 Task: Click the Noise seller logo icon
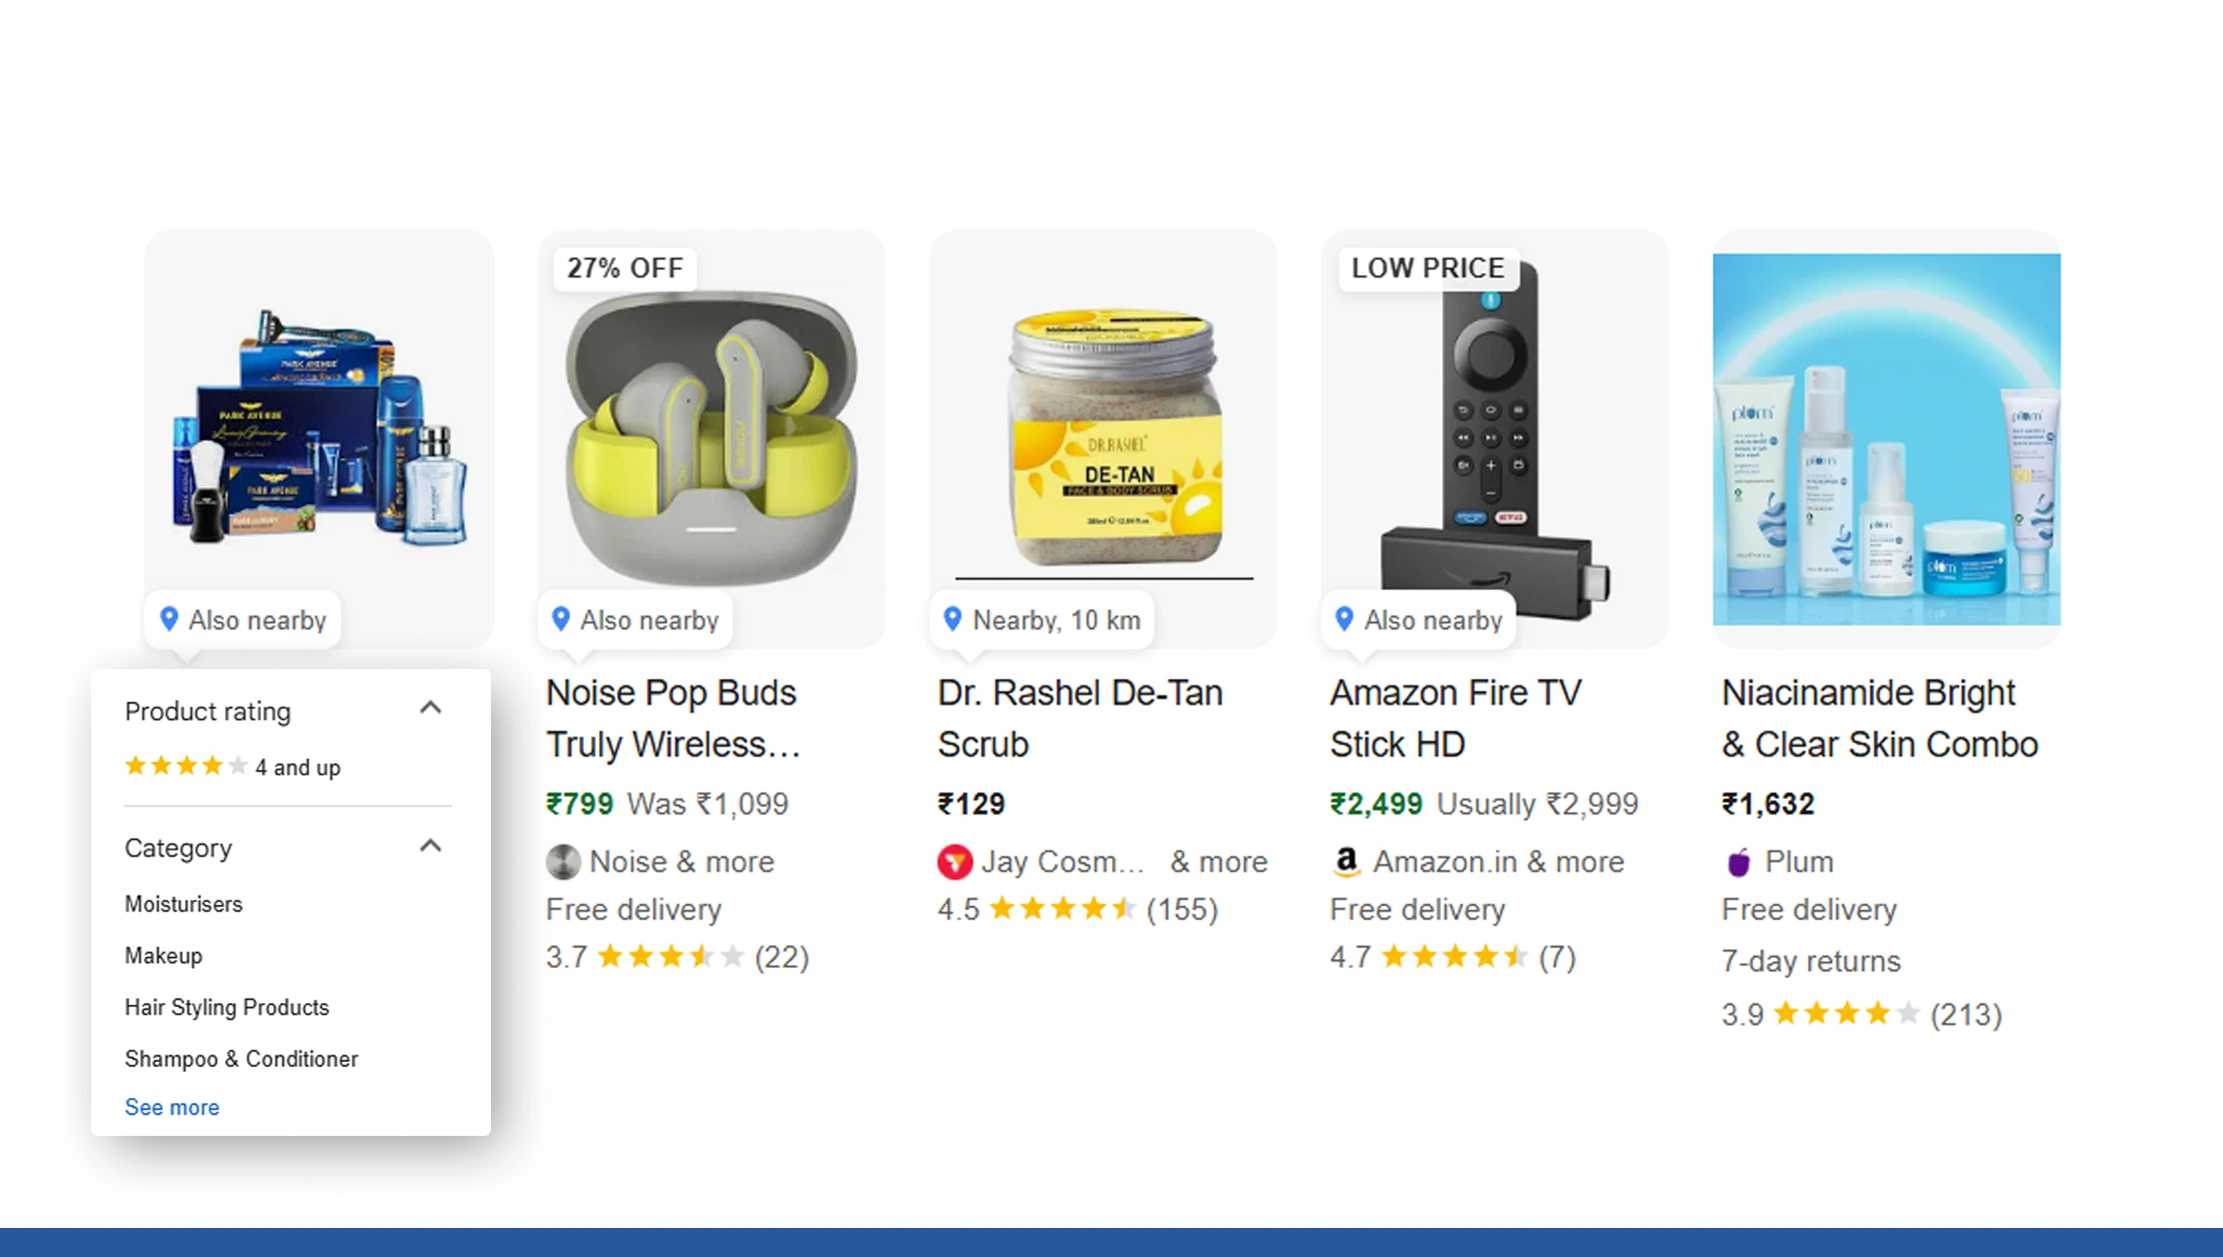click(564, 861)
